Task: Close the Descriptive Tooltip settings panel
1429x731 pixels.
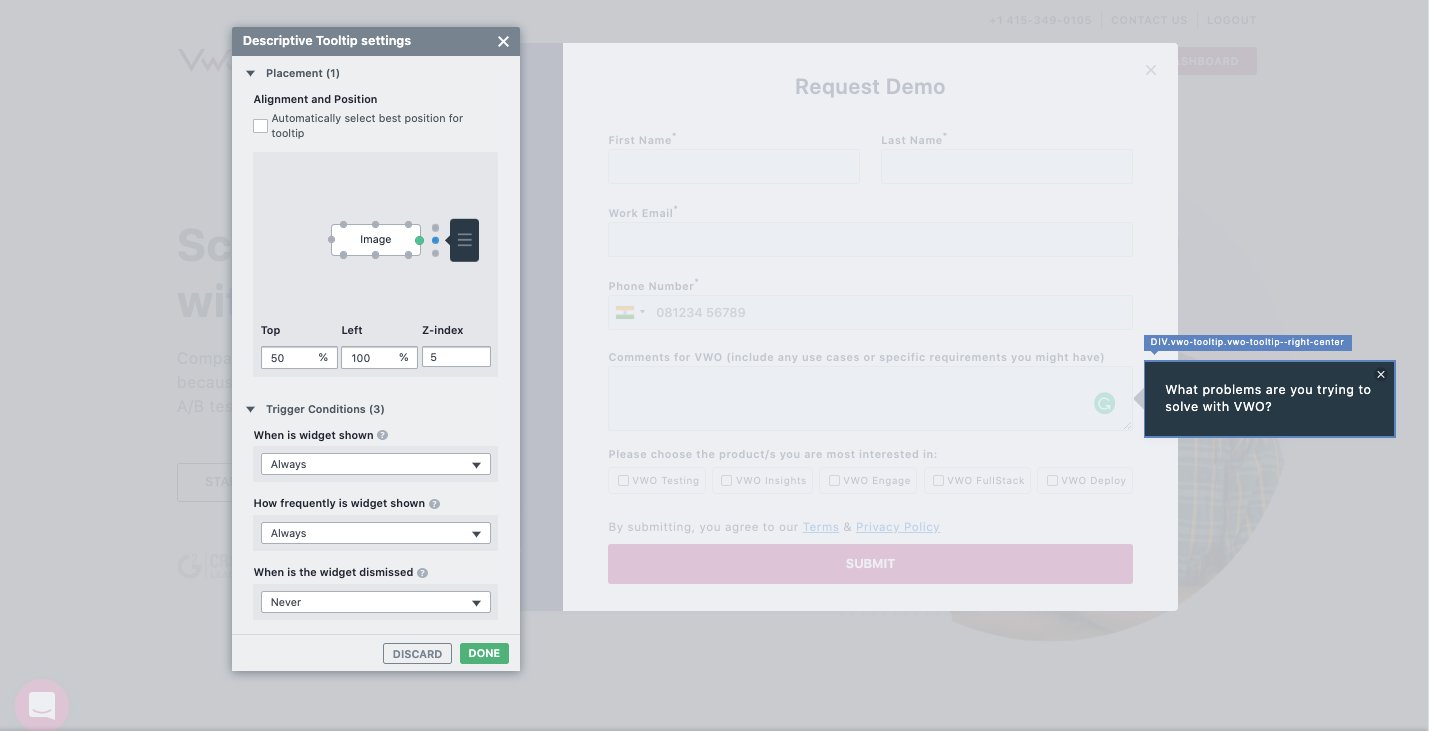Action: click(503, 41)
